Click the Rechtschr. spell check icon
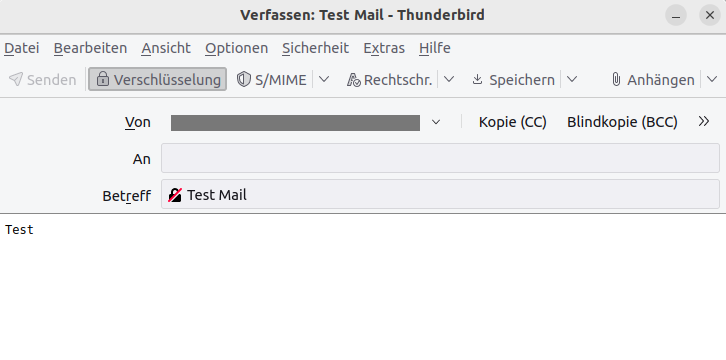This screenshot has height=360, width=726. (x=354, y=80)
